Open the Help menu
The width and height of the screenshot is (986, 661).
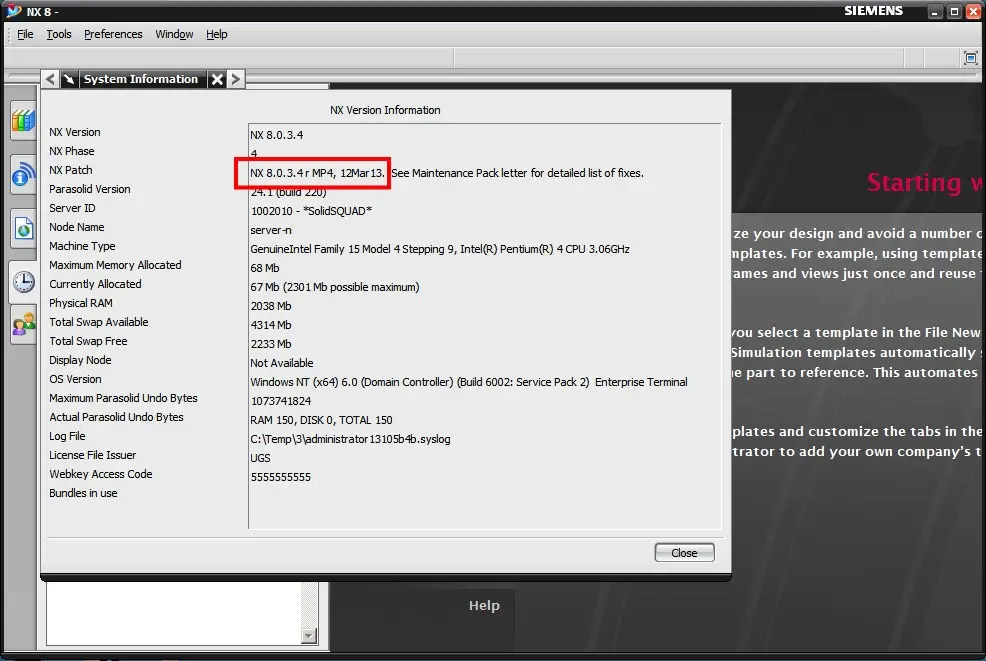point(217,34)
